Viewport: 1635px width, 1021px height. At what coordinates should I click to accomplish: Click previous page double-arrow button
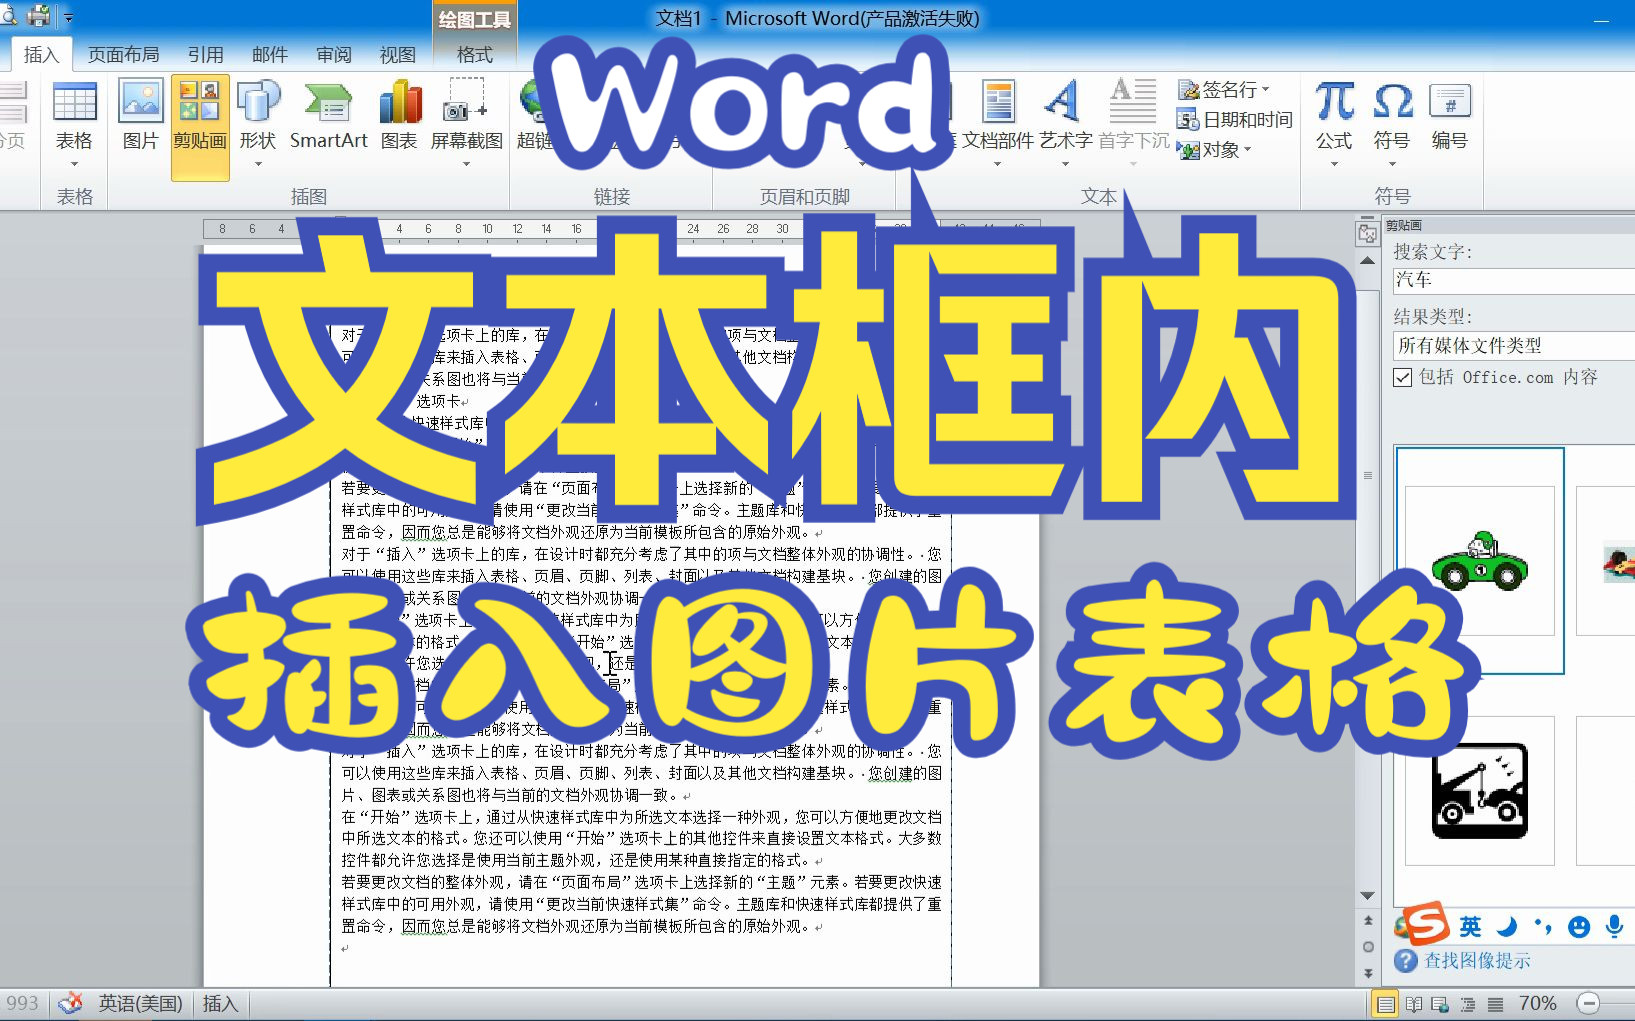(x=1368, y=920)
